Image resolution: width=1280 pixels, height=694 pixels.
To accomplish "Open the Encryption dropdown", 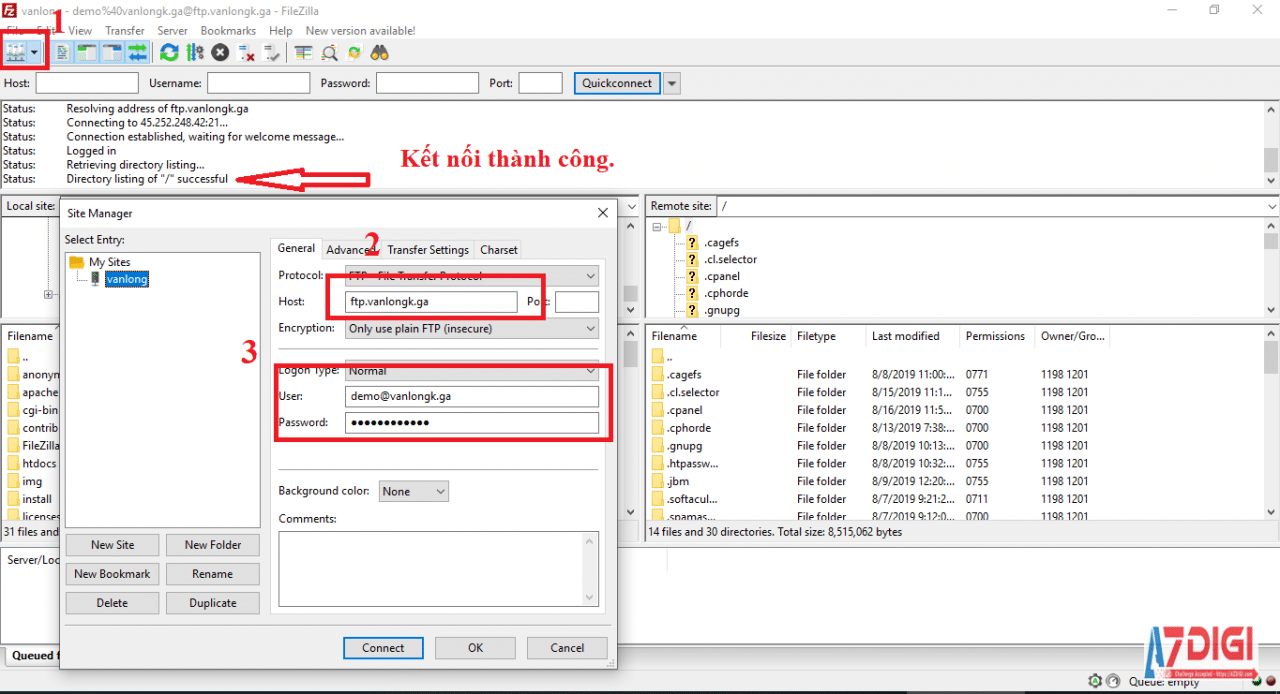I will pos(472,328).
